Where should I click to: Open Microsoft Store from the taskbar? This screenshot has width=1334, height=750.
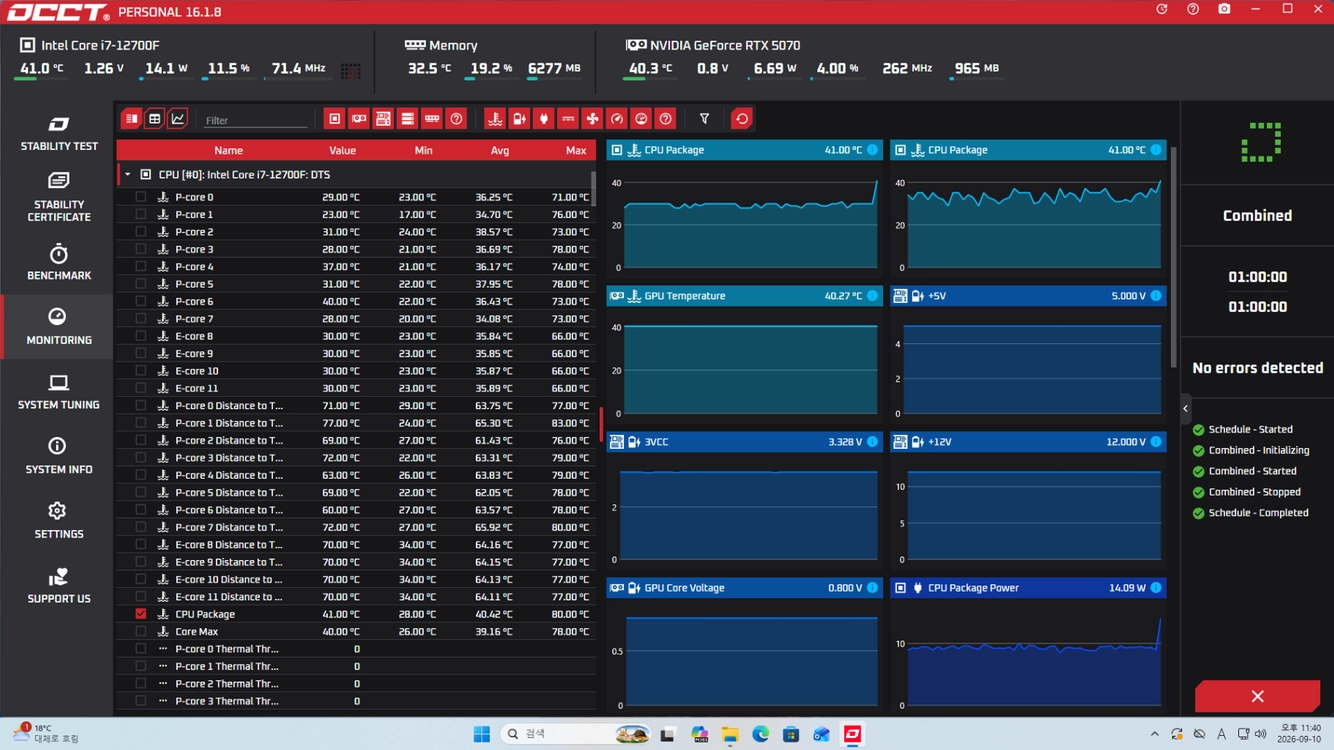(x=791, y=734)
